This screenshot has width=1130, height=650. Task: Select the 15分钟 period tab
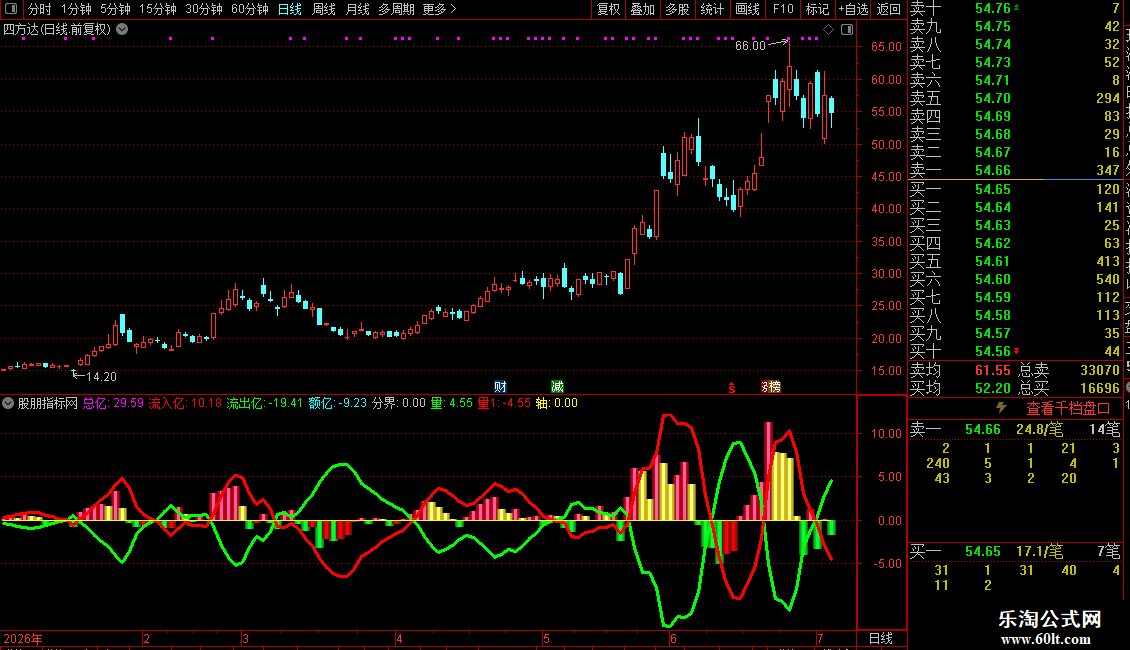tap(158, 9)
